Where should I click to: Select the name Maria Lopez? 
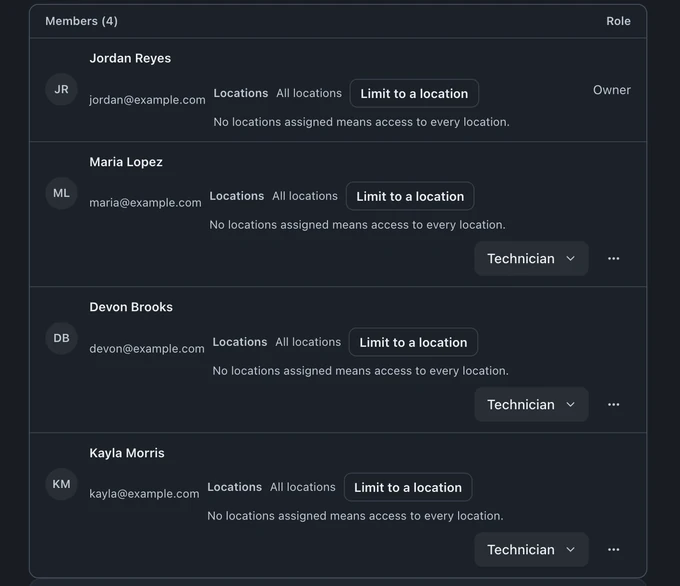(x=126, y=162)
